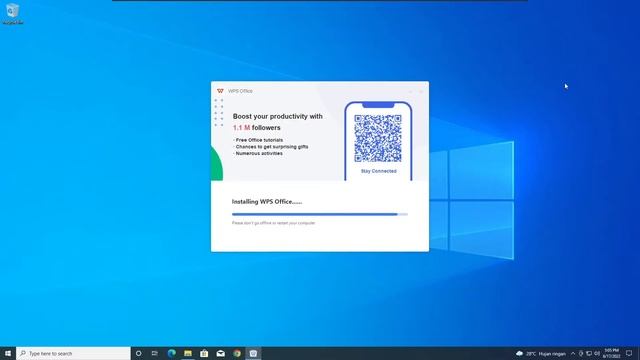Click the 'Type here to search' box
This screenshot has width=640, height=360.
click(73, 353)
